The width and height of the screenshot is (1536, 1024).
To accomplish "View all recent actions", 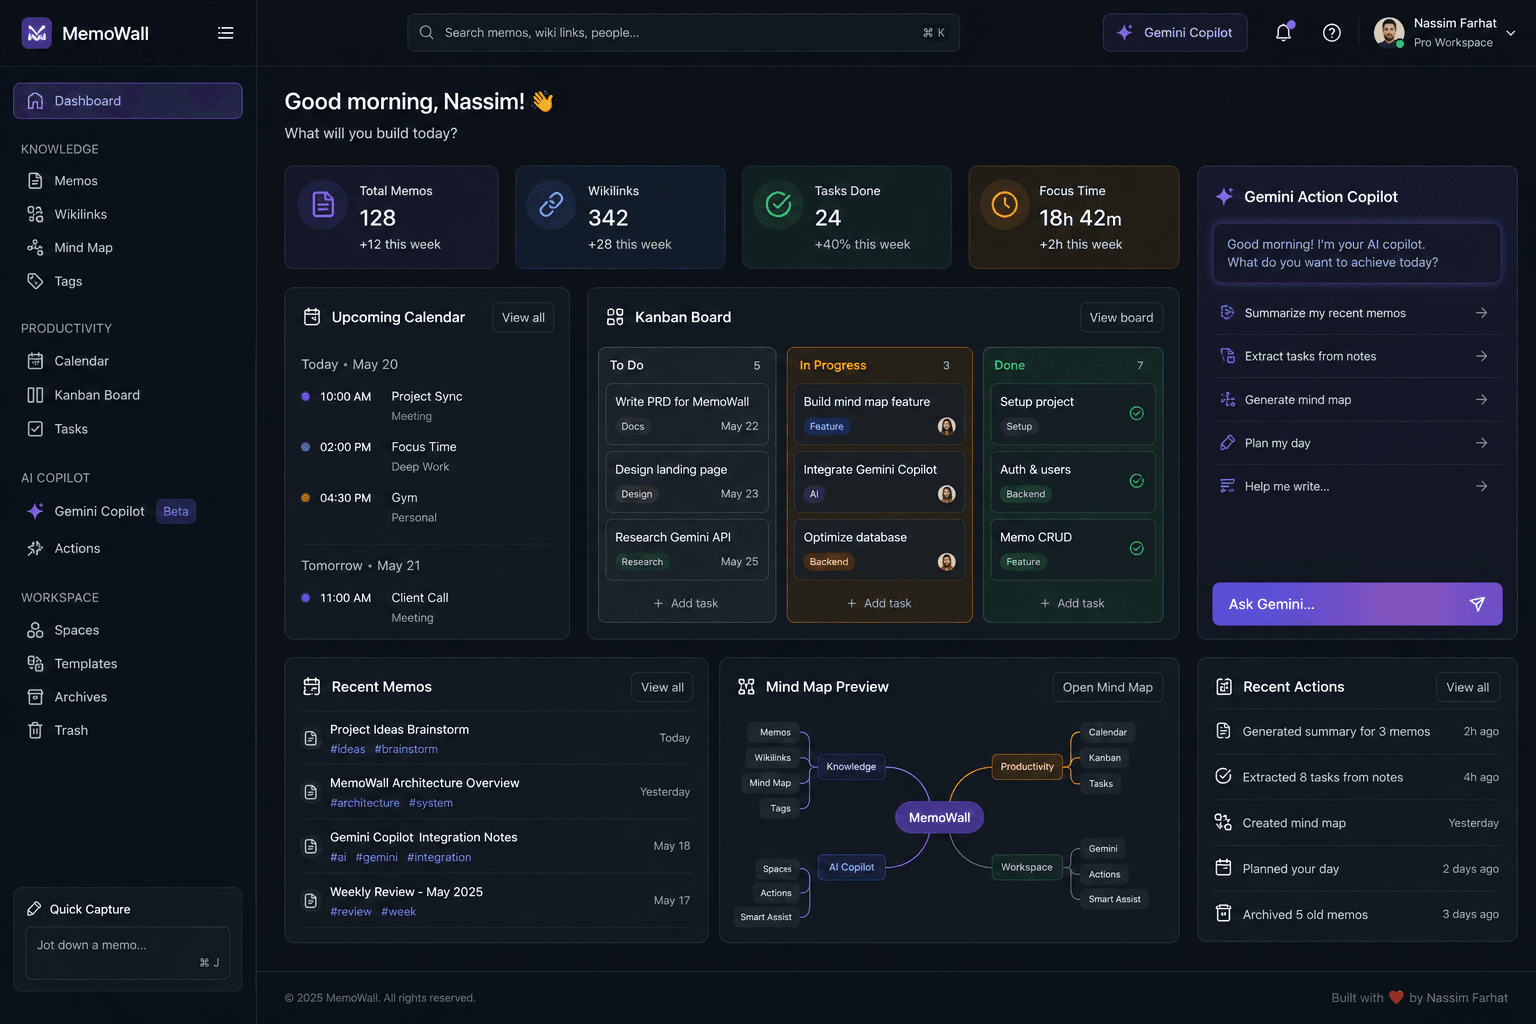I will pos(1467,688).
